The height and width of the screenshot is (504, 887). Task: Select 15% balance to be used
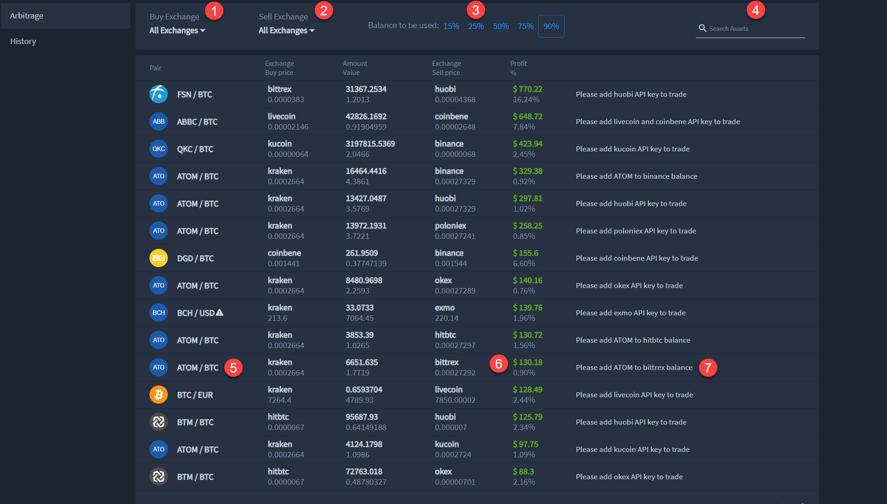451,26
